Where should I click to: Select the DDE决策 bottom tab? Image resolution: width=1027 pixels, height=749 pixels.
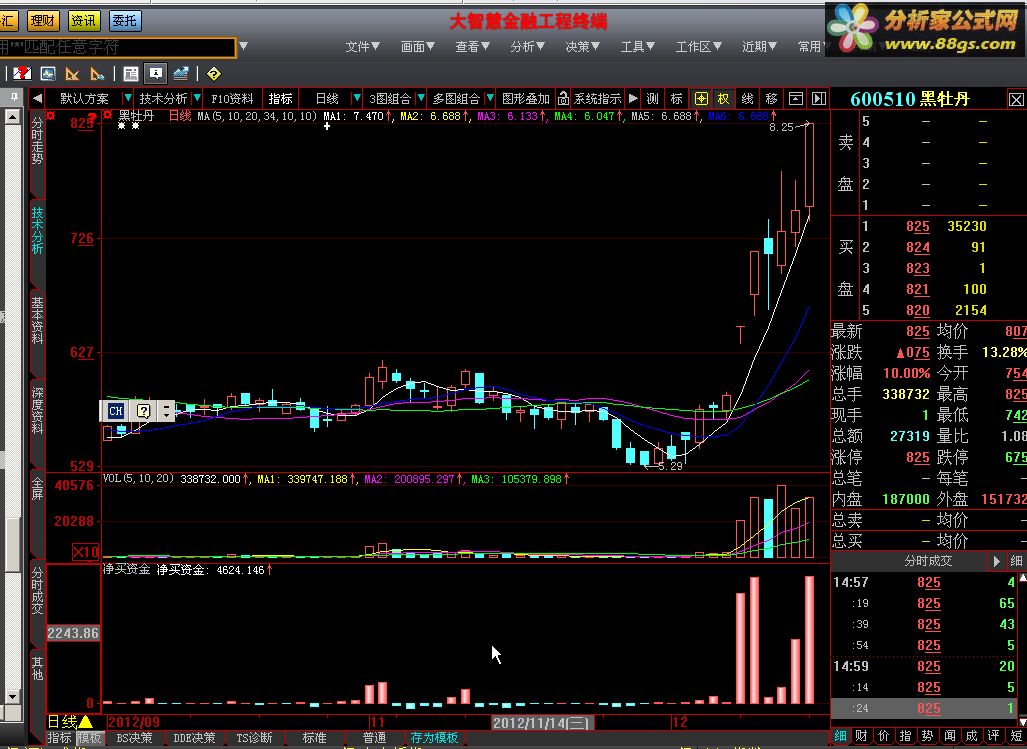coord(195,738)
